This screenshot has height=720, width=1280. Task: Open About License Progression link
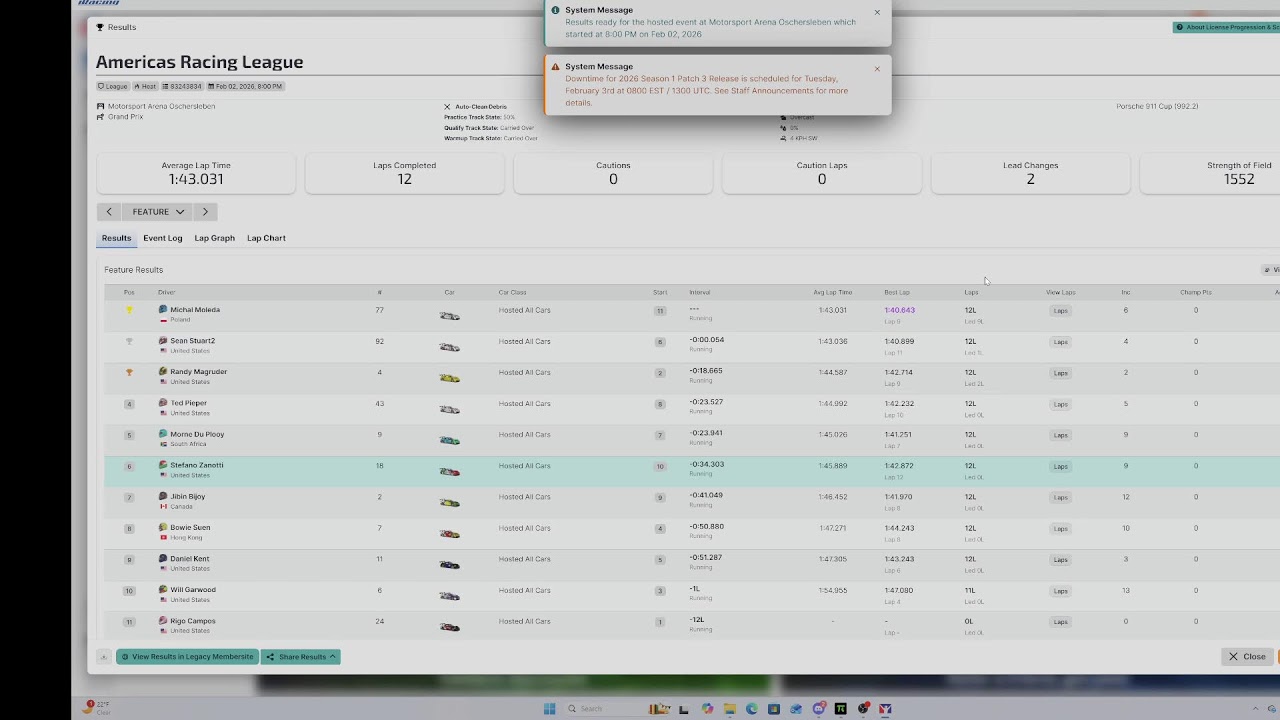coord(1227,27)
